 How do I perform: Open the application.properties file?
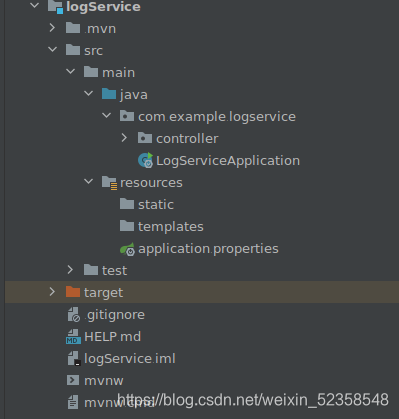tap(208, 249)
